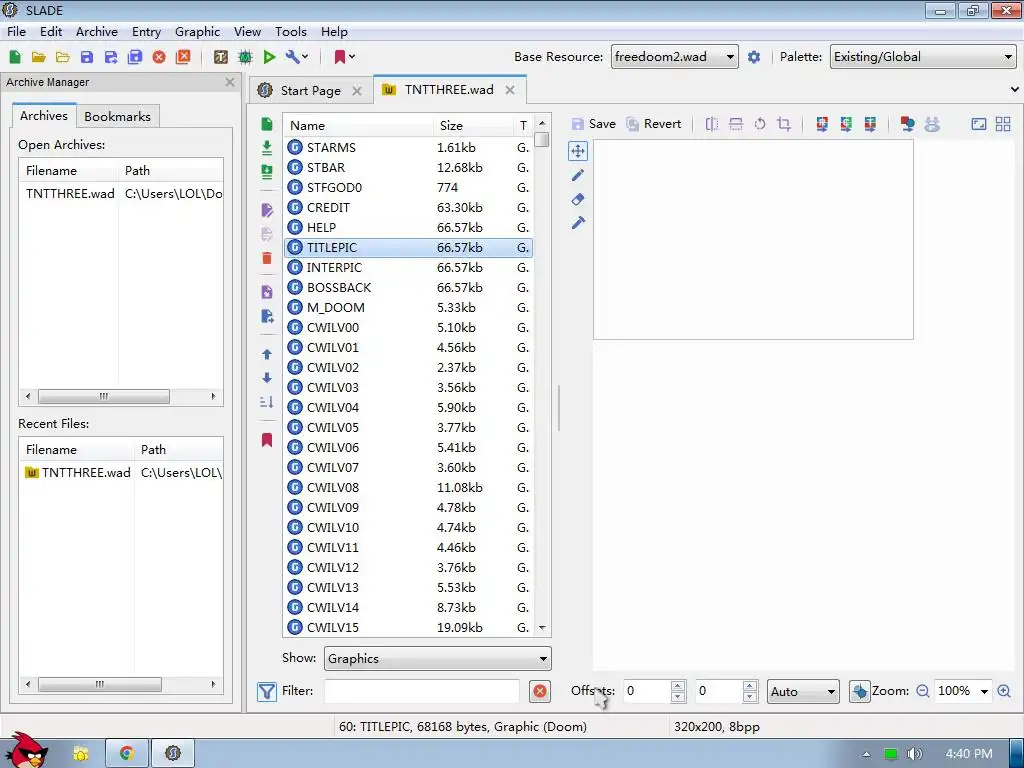Select the STBAR entry
Viewport: 1024px width, 768px height.
pyautogui.click(x=409, y=168)
